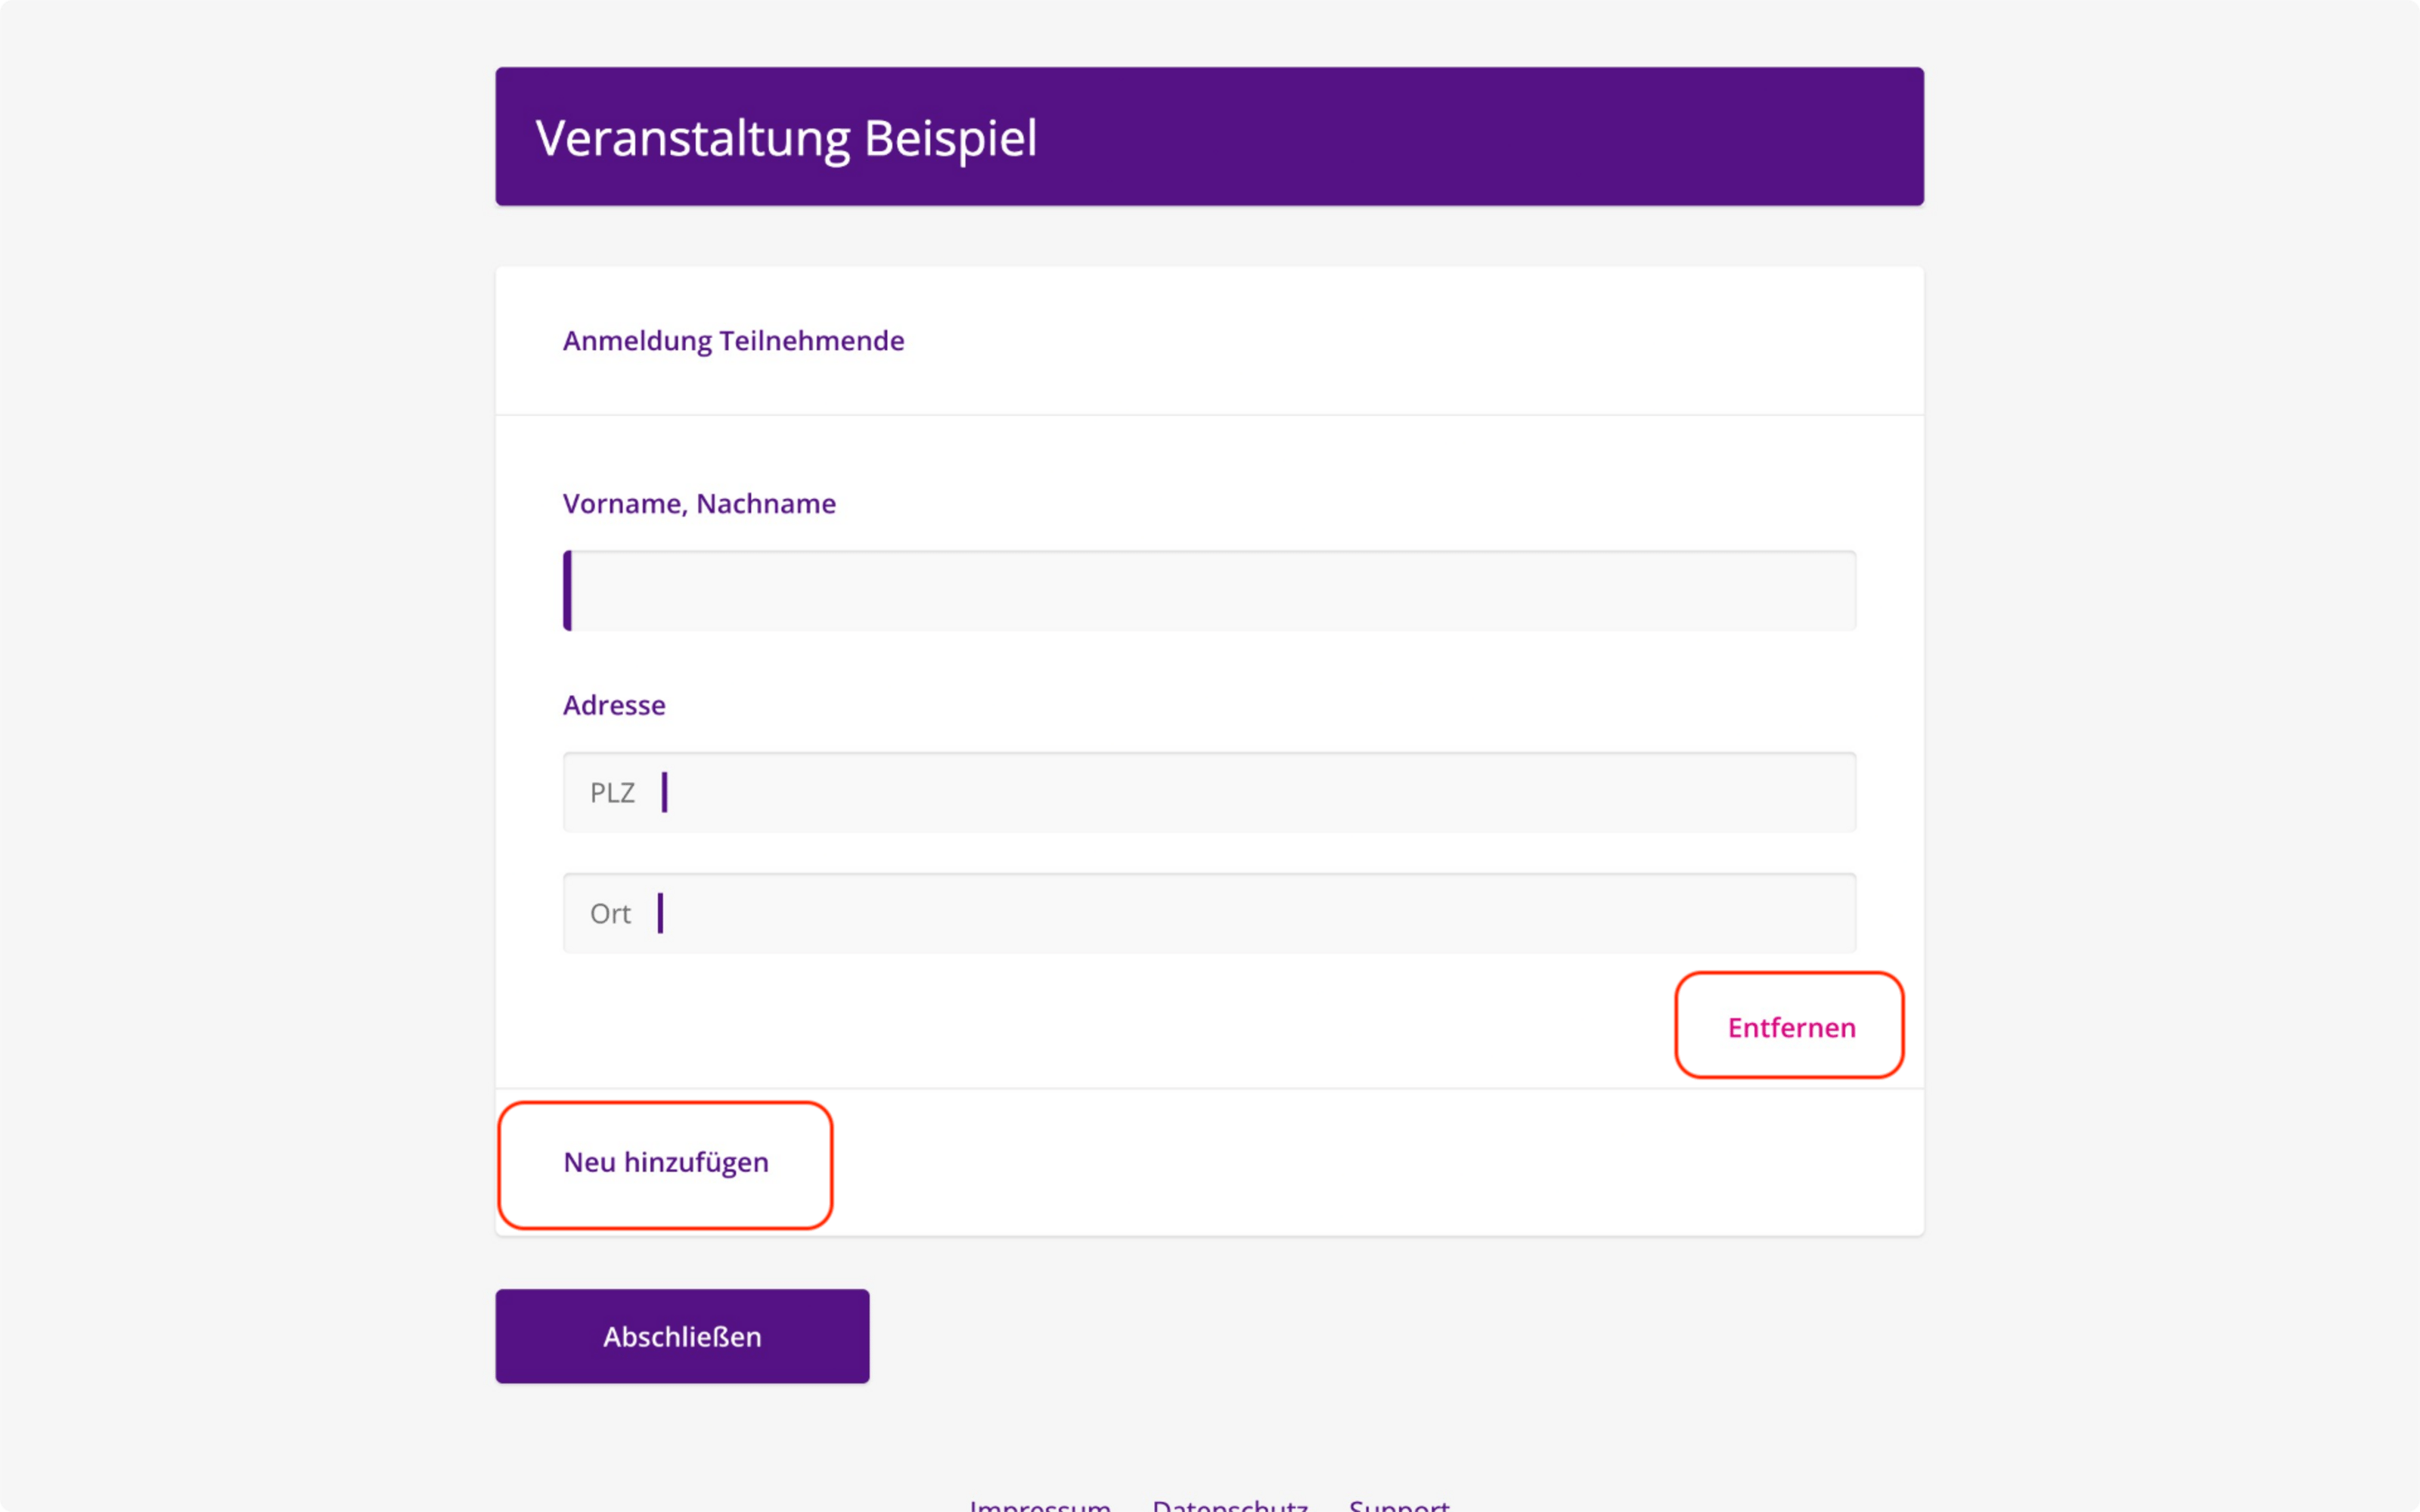The image size is (2420, 1512).
Task: Add a participant via Neu hinzufügen
Action: tap(666, 1163)
